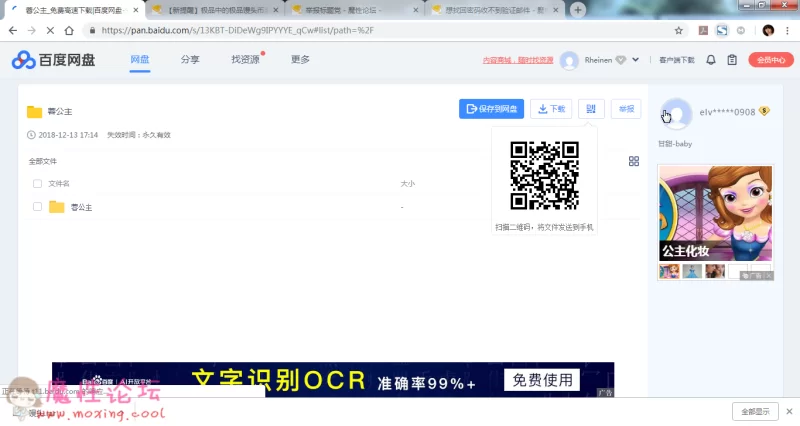The width and height of the screenshot is (800, 426).
Task: Click the 全部文件 breadcrumb
Action: click(x=43, y=161)
